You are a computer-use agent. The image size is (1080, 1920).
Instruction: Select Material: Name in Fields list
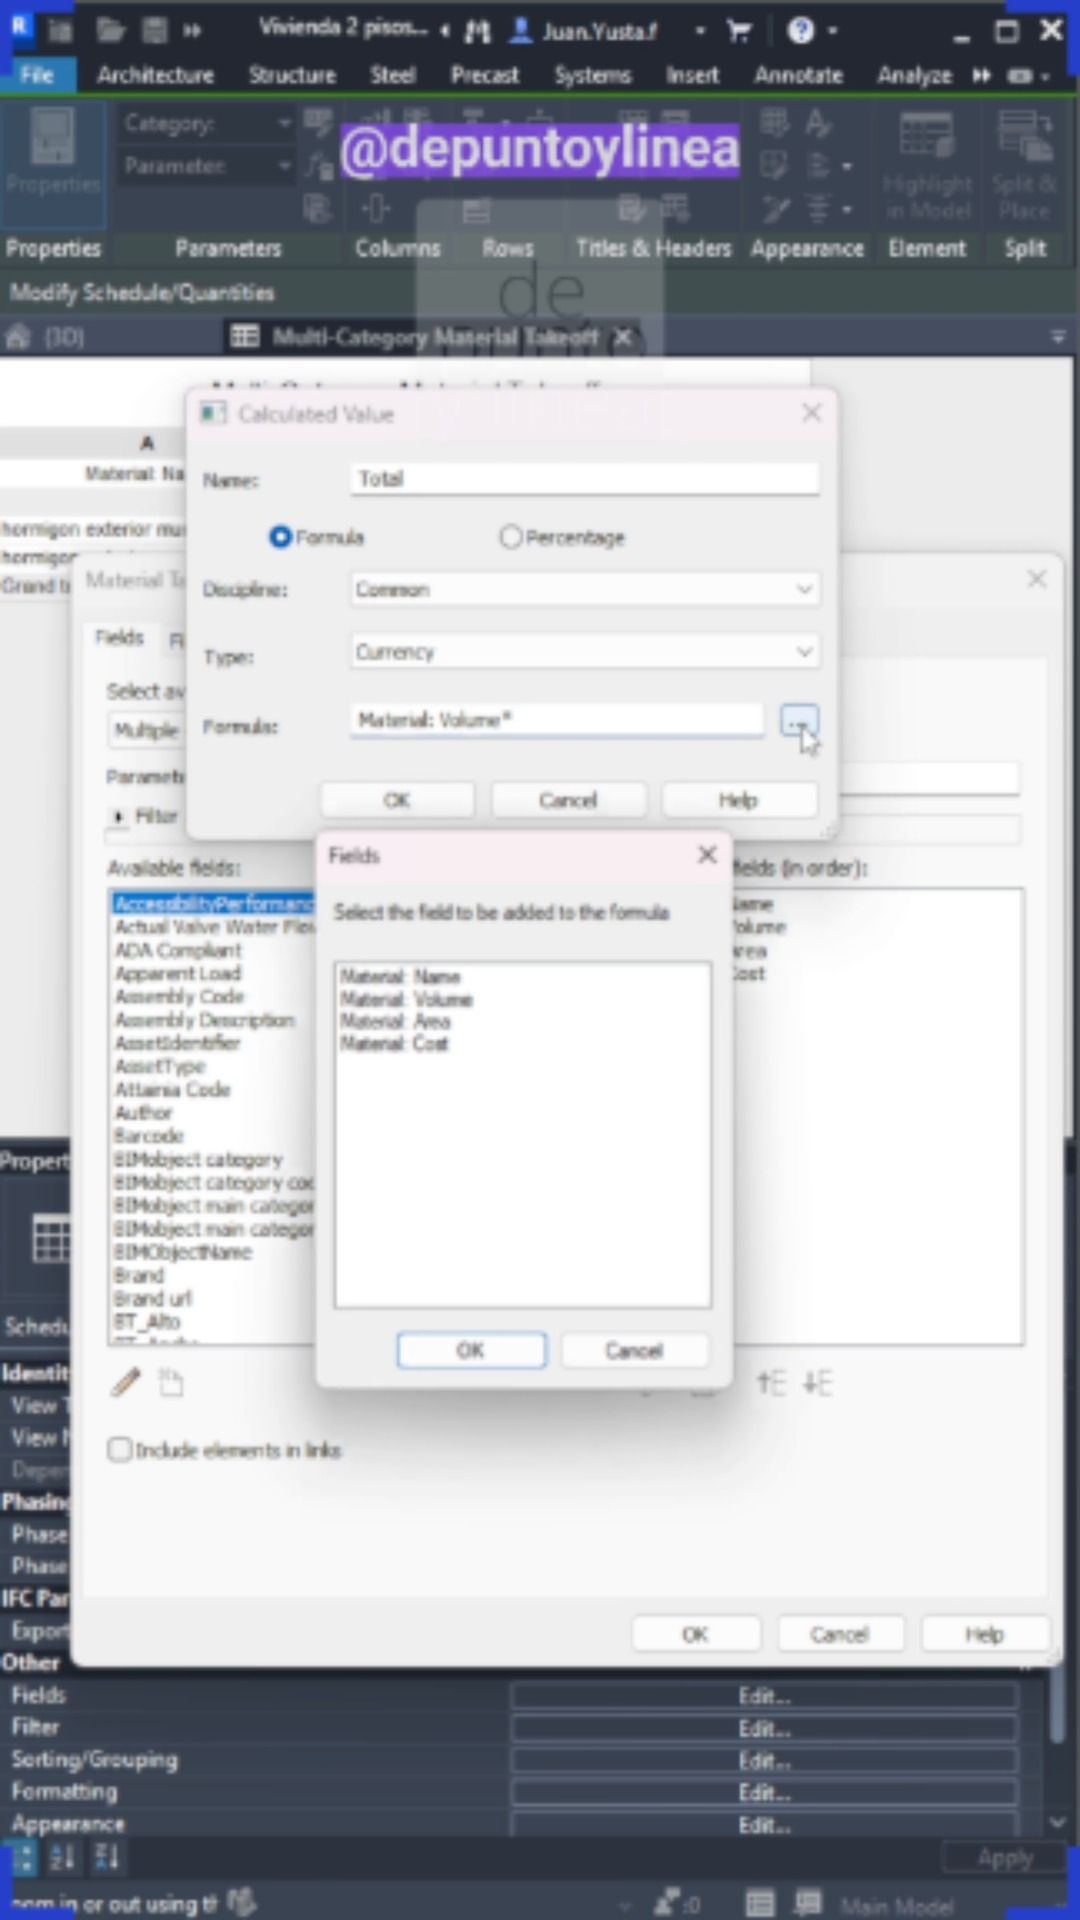pos(400,976)
